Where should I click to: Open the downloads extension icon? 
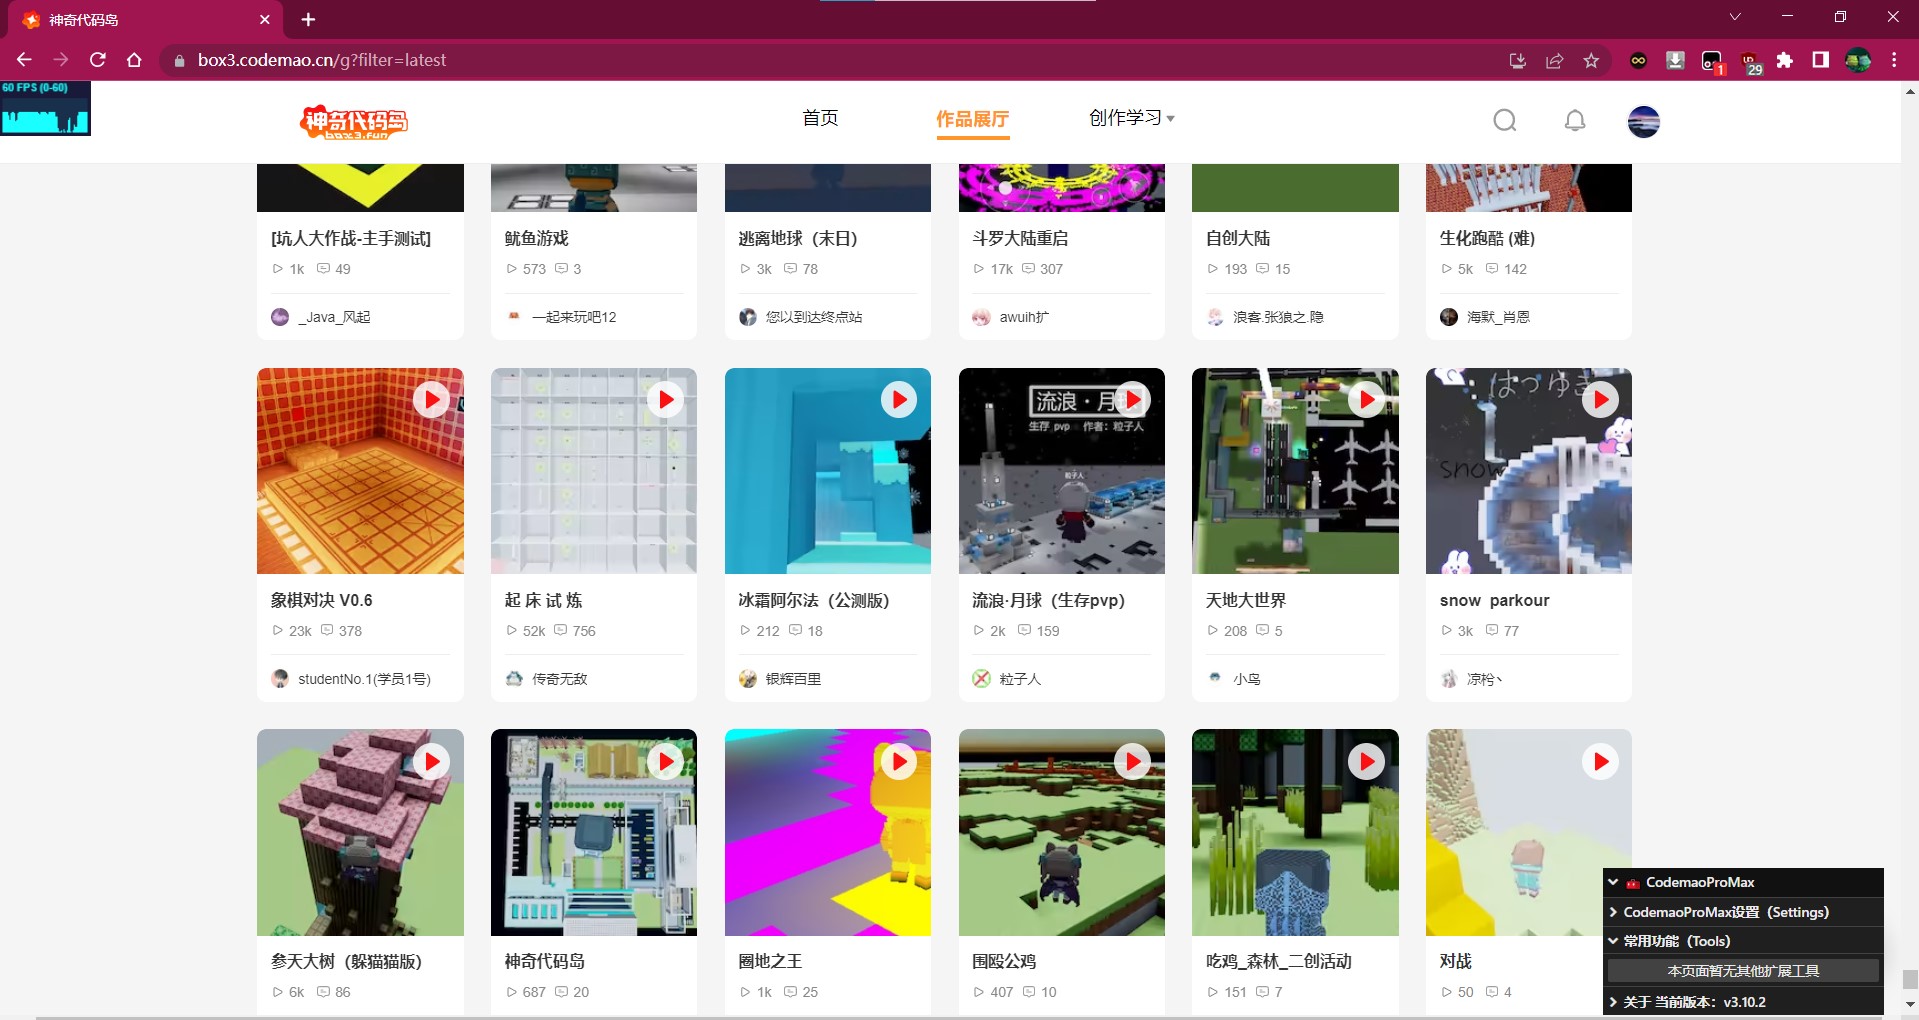point(1675,61)
